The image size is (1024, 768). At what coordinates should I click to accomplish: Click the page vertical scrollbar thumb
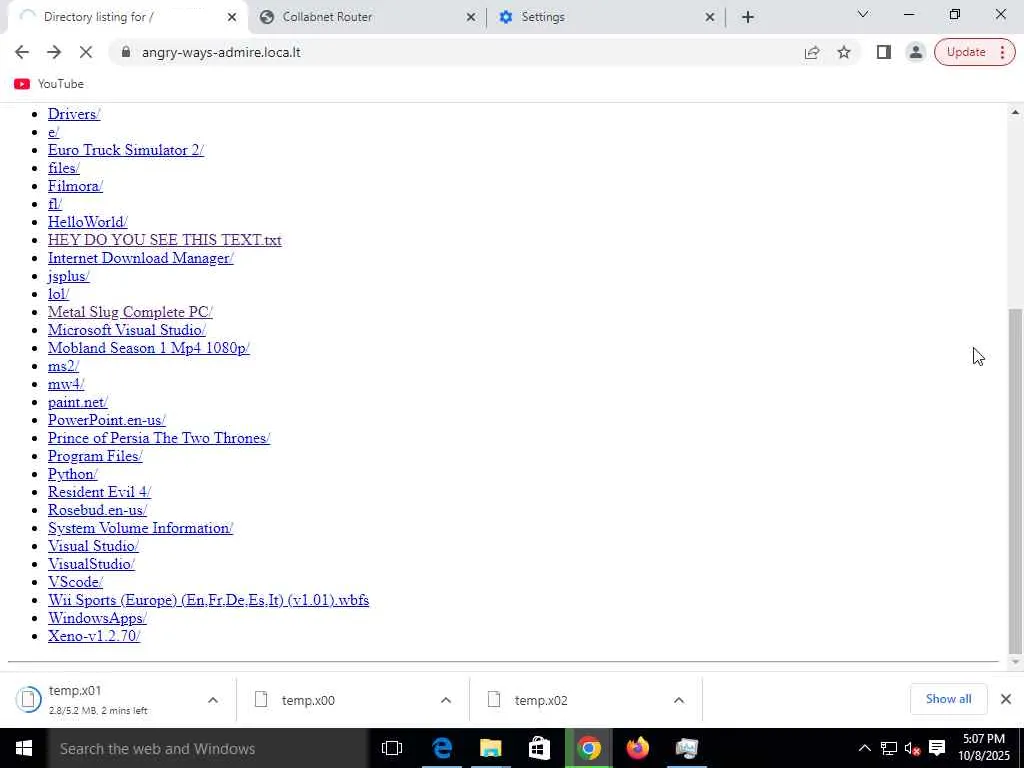click(1015, 481)
